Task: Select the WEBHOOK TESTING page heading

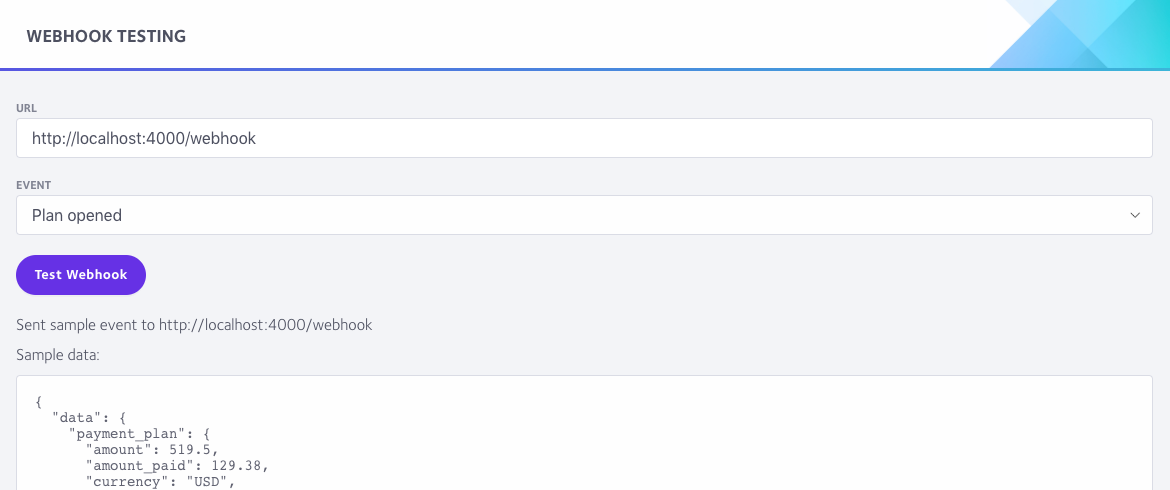Action: [106, 36]
